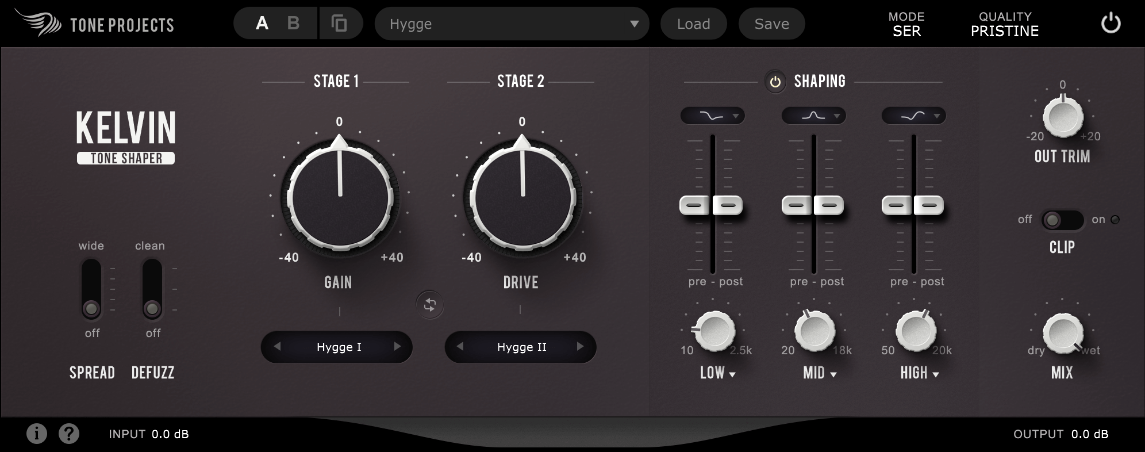Image resolution: width=1145 pixels, height=452 pixels.
Task: Click the Mix dry/wet knob
Action: (1063, 332)
